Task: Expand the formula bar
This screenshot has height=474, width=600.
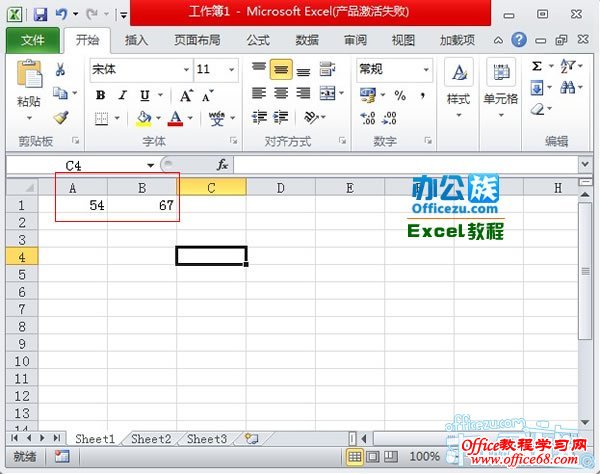Action: coord(585,165)
